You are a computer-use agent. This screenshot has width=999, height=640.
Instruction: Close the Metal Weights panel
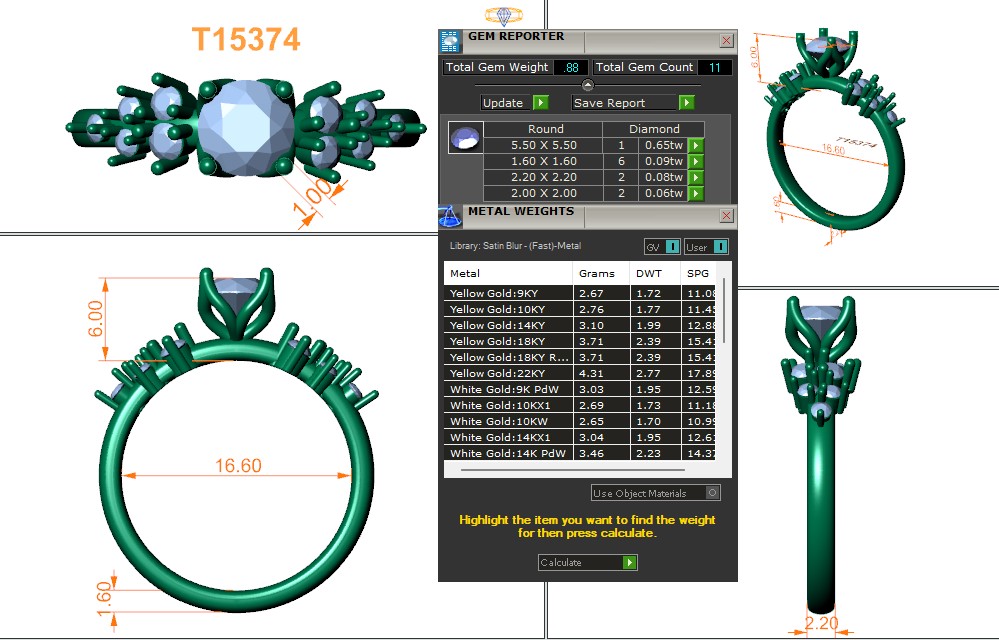click(726, 216)
